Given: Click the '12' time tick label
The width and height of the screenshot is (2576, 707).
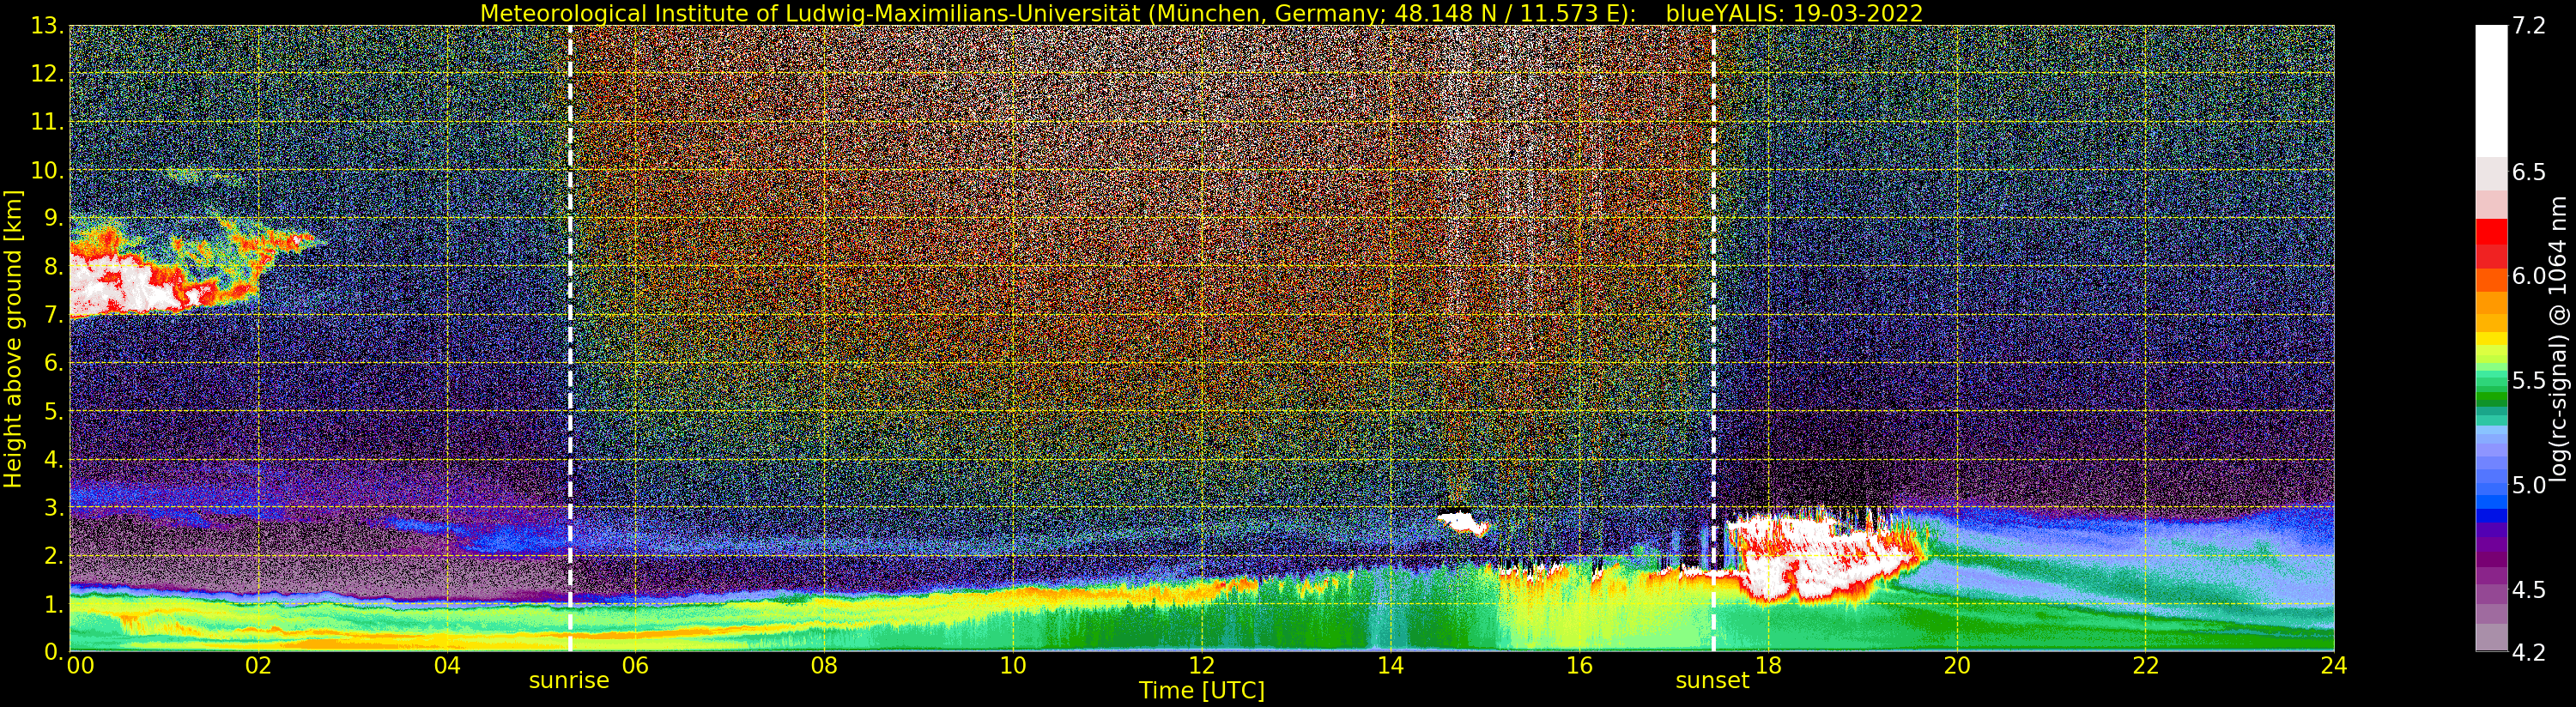Looking at the screenshot, I should pyautogui.click(x=1202, y=666).
